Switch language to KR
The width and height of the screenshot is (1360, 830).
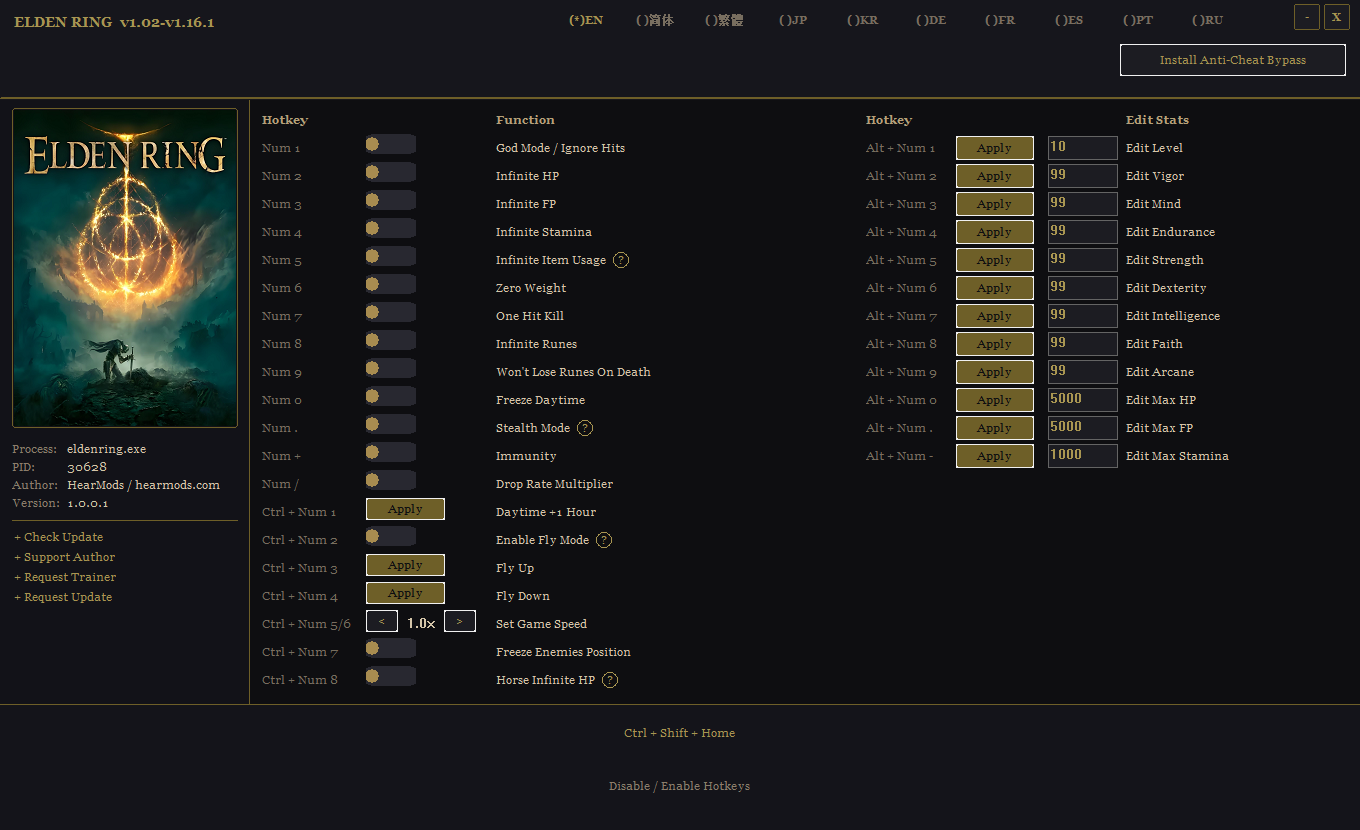click(862, 20)
